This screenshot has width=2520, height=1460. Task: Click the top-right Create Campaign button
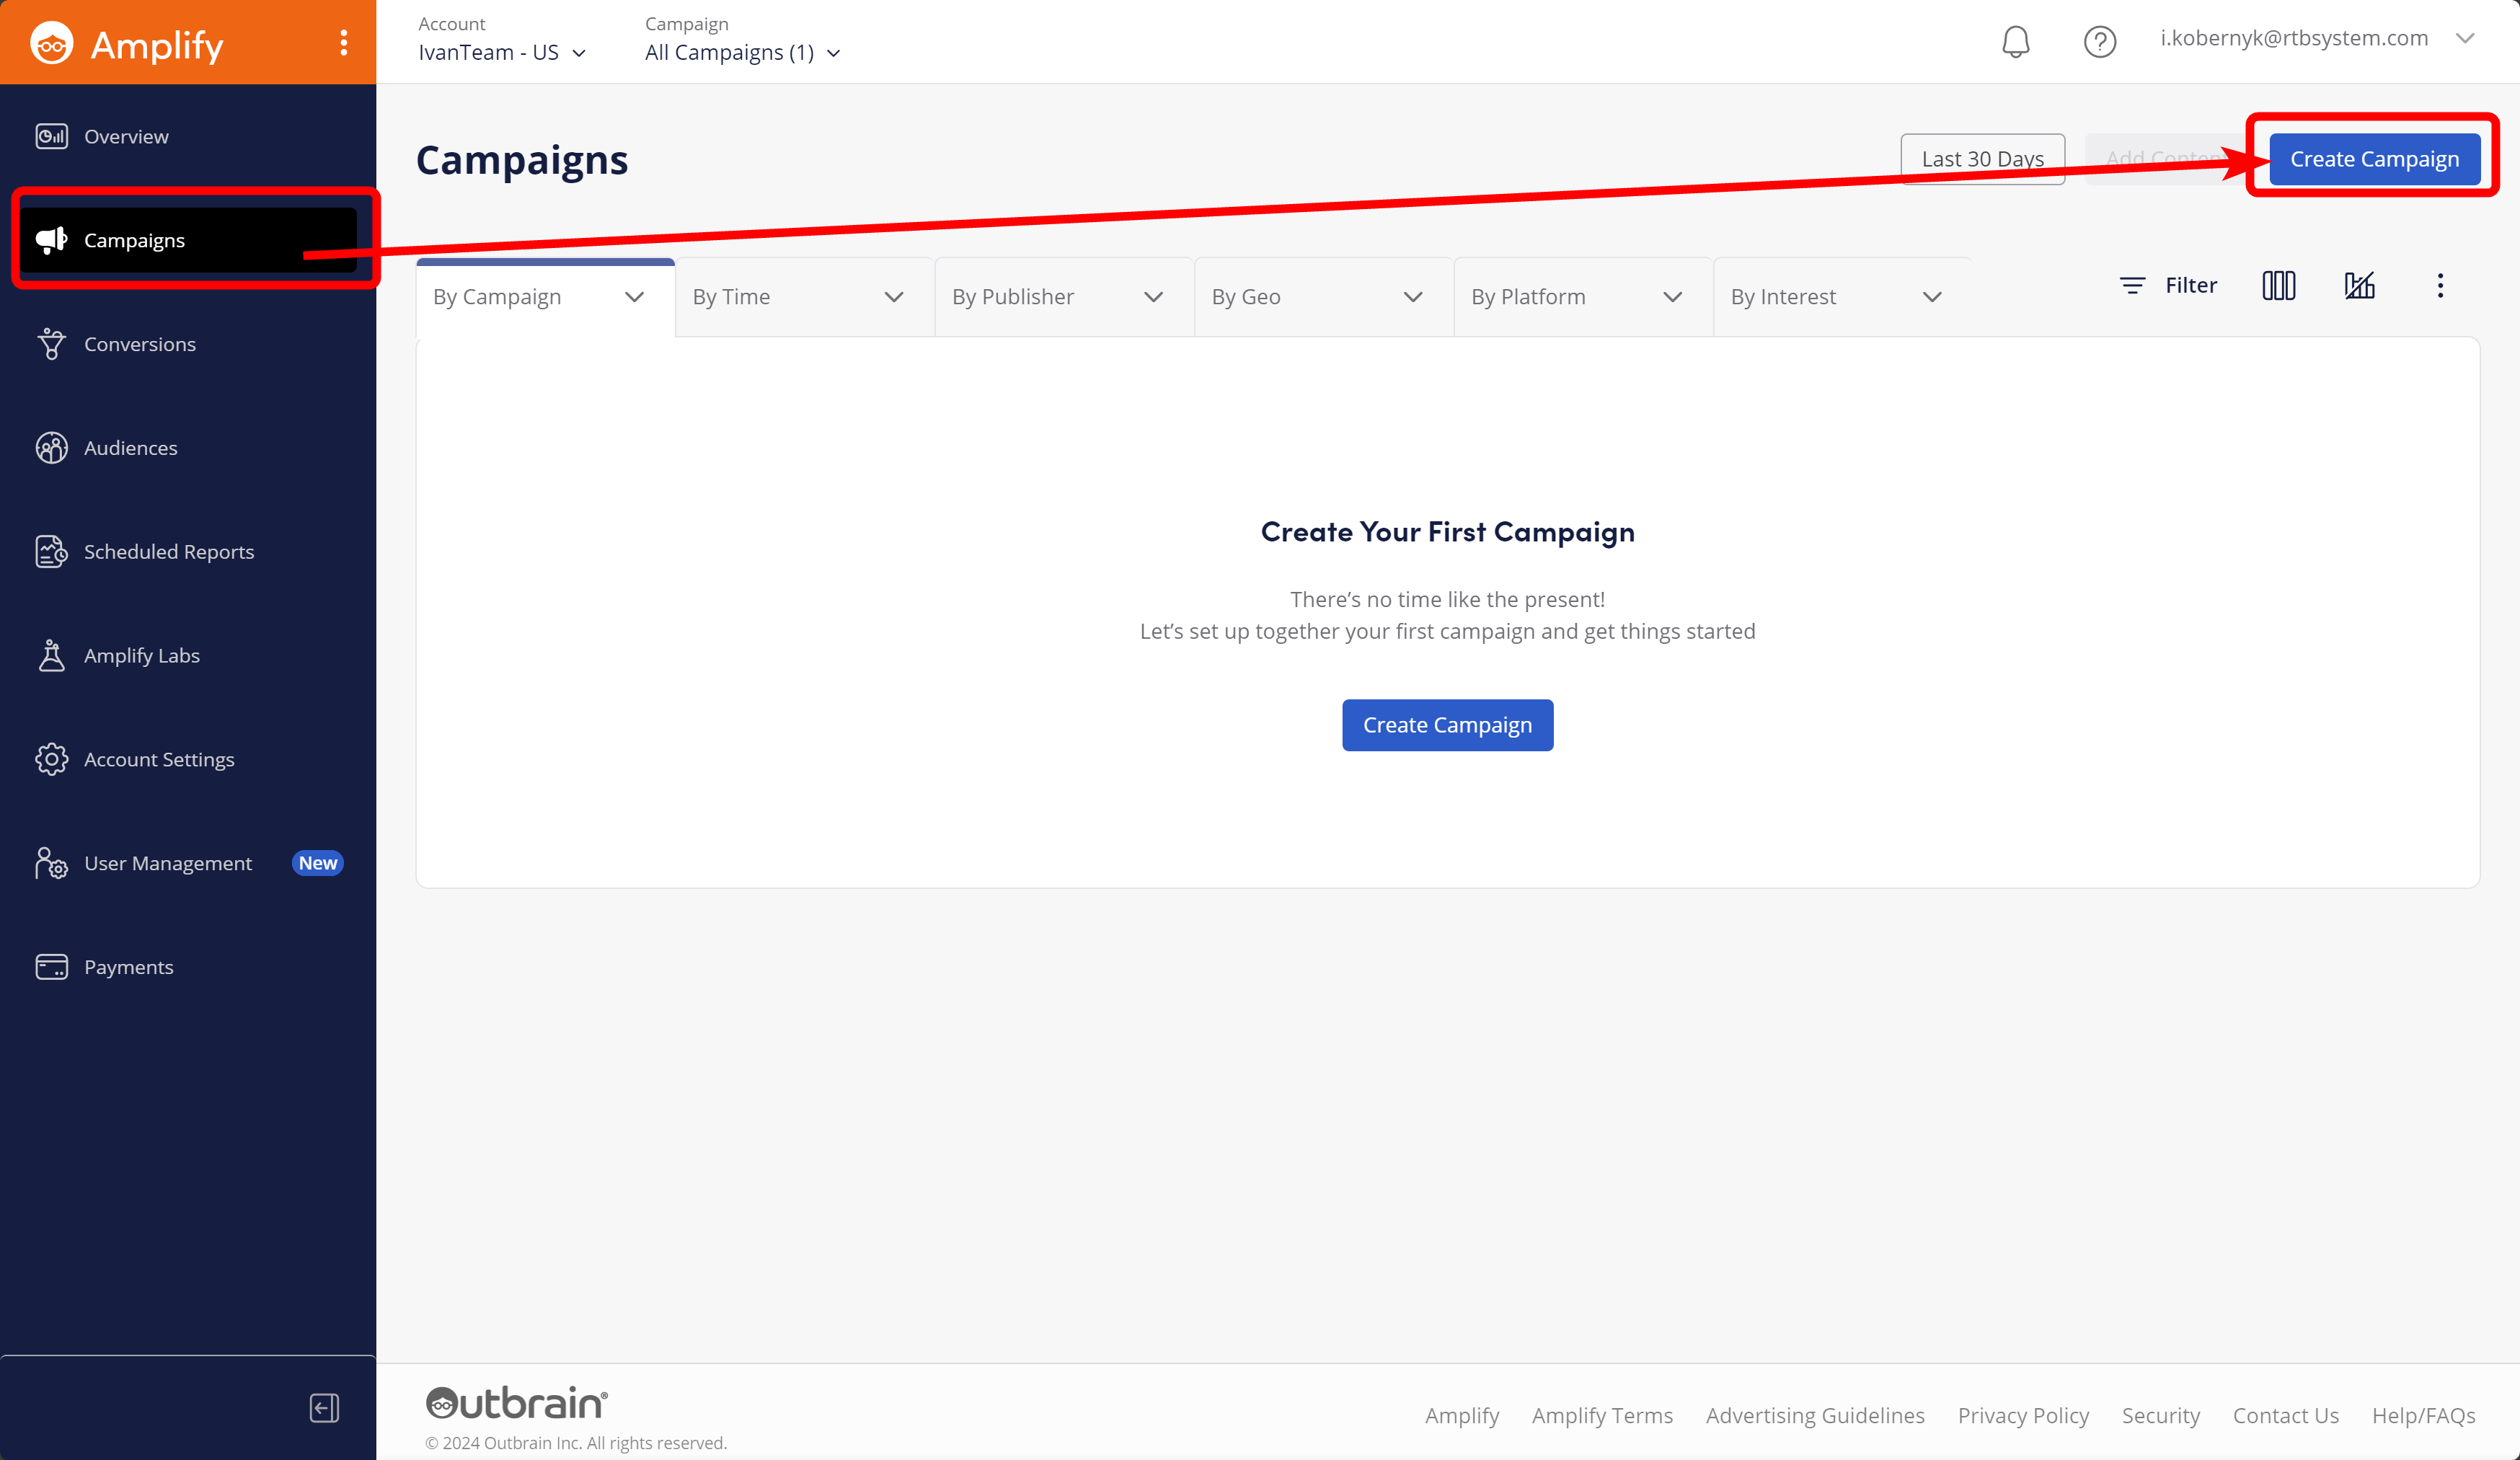coord(2374,159)
